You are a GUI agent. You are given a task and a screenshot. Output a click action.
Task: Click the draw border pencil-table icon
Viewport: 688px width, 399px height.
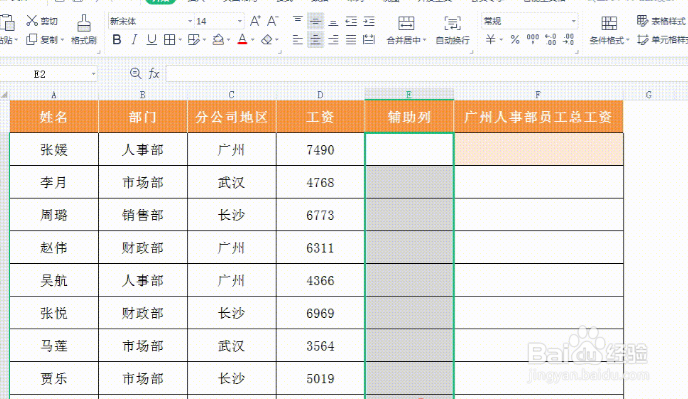tap(193, 40)
